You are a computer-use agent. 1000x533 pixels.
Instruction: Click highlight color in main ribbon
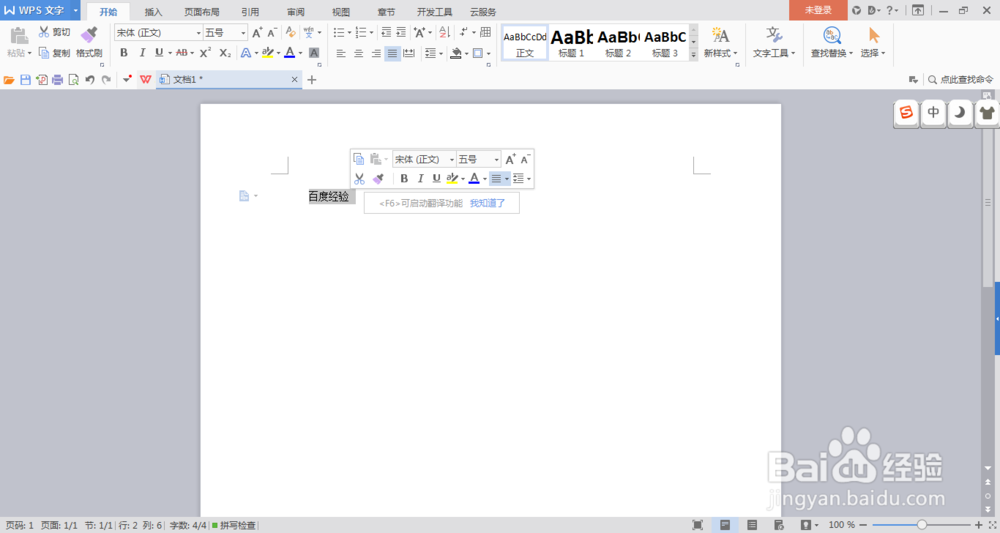point(268,53)
